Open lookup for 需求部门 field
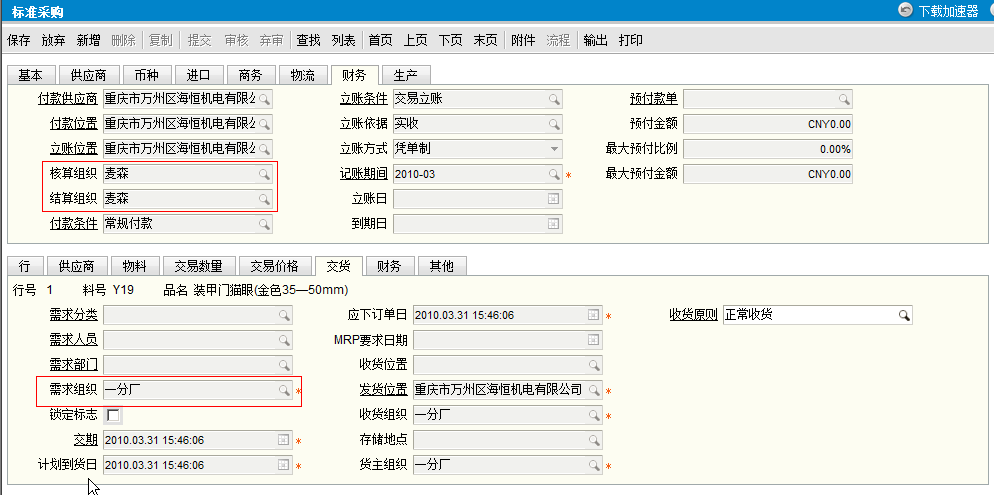This screenshot has width=994, height=495. (284, 365)
